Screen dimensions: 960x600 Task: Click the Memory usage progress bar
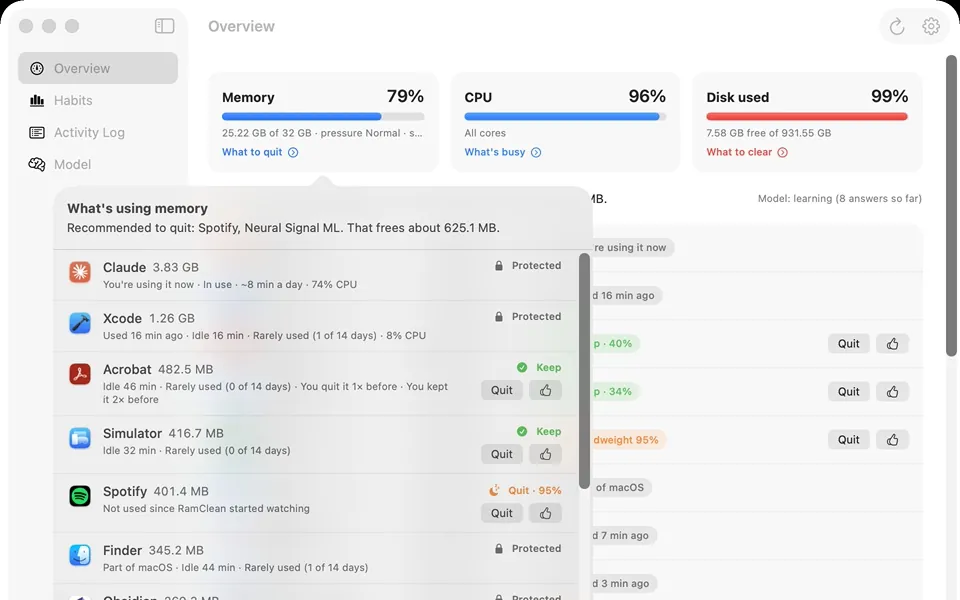coord(323,116)
